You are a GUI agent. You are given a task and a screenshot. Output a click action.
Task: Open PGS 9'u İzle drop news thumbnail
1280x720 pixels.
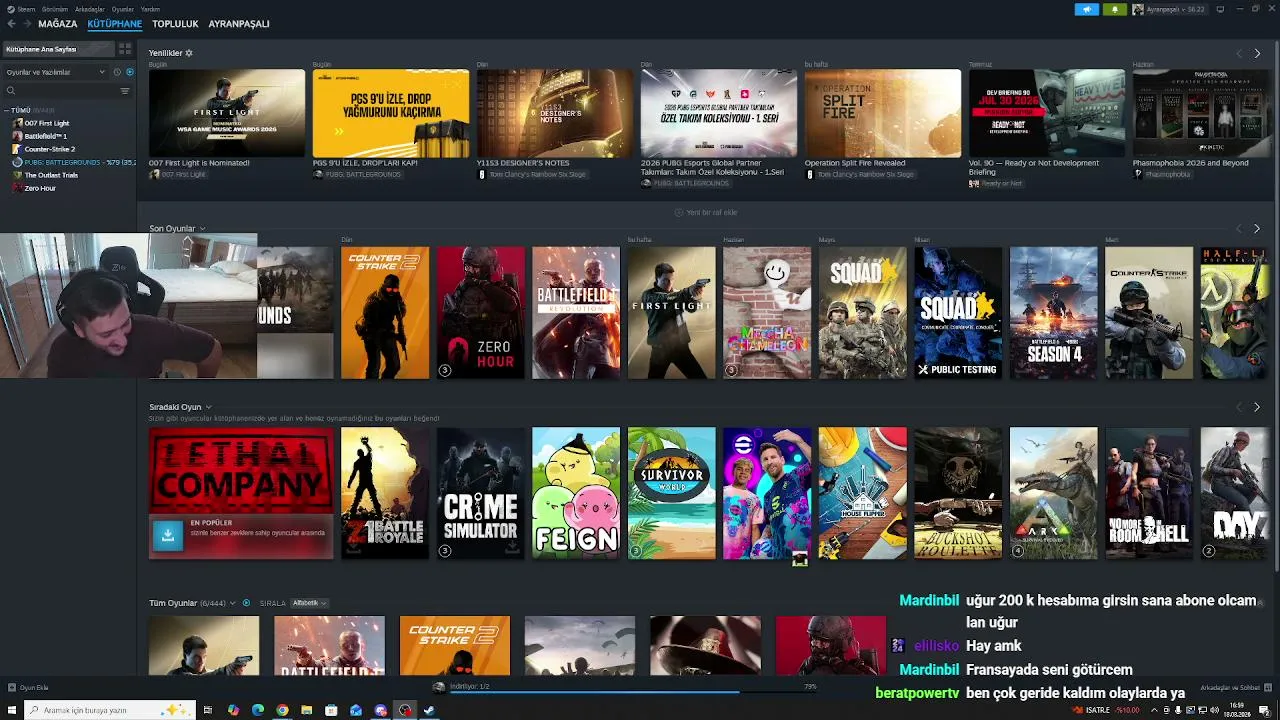[x=391, y=113]
